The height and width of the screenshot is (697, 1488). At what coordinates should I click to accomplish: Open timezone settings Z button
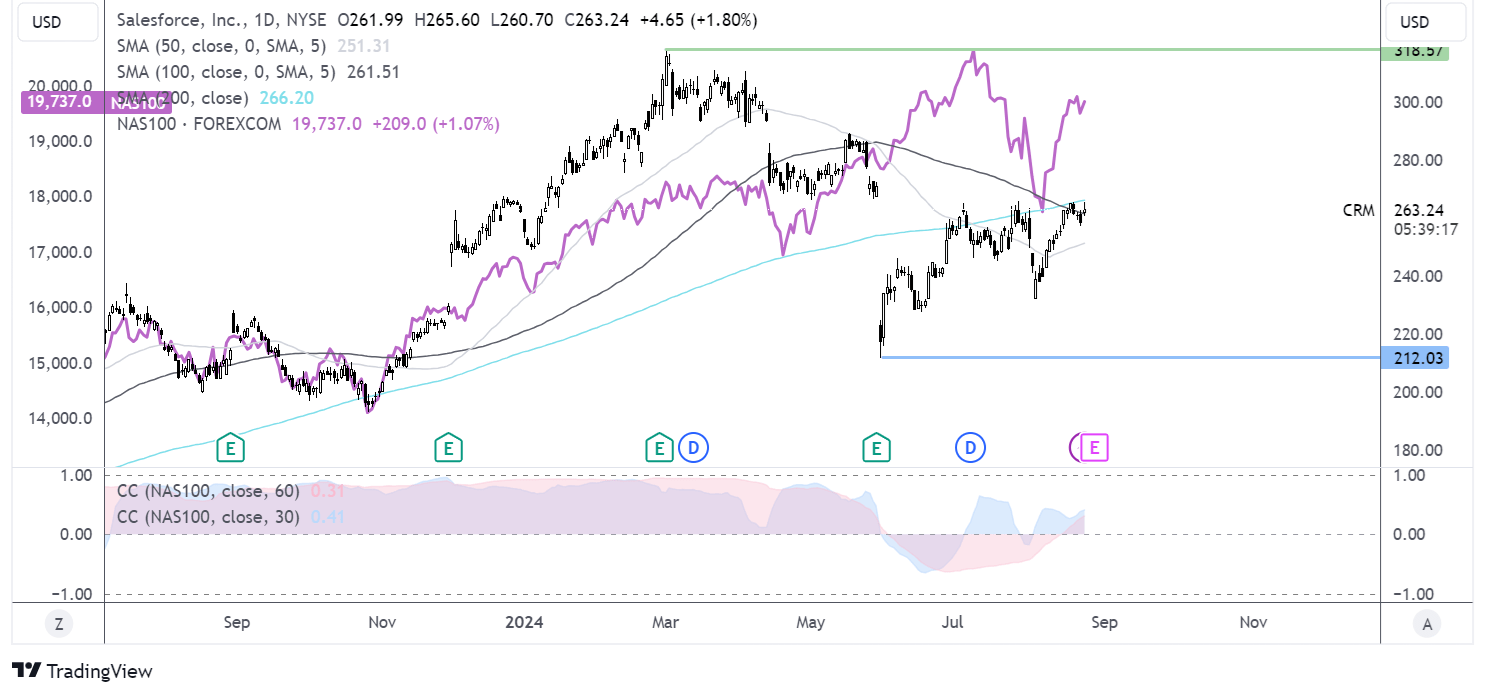[x=59, y=624]
